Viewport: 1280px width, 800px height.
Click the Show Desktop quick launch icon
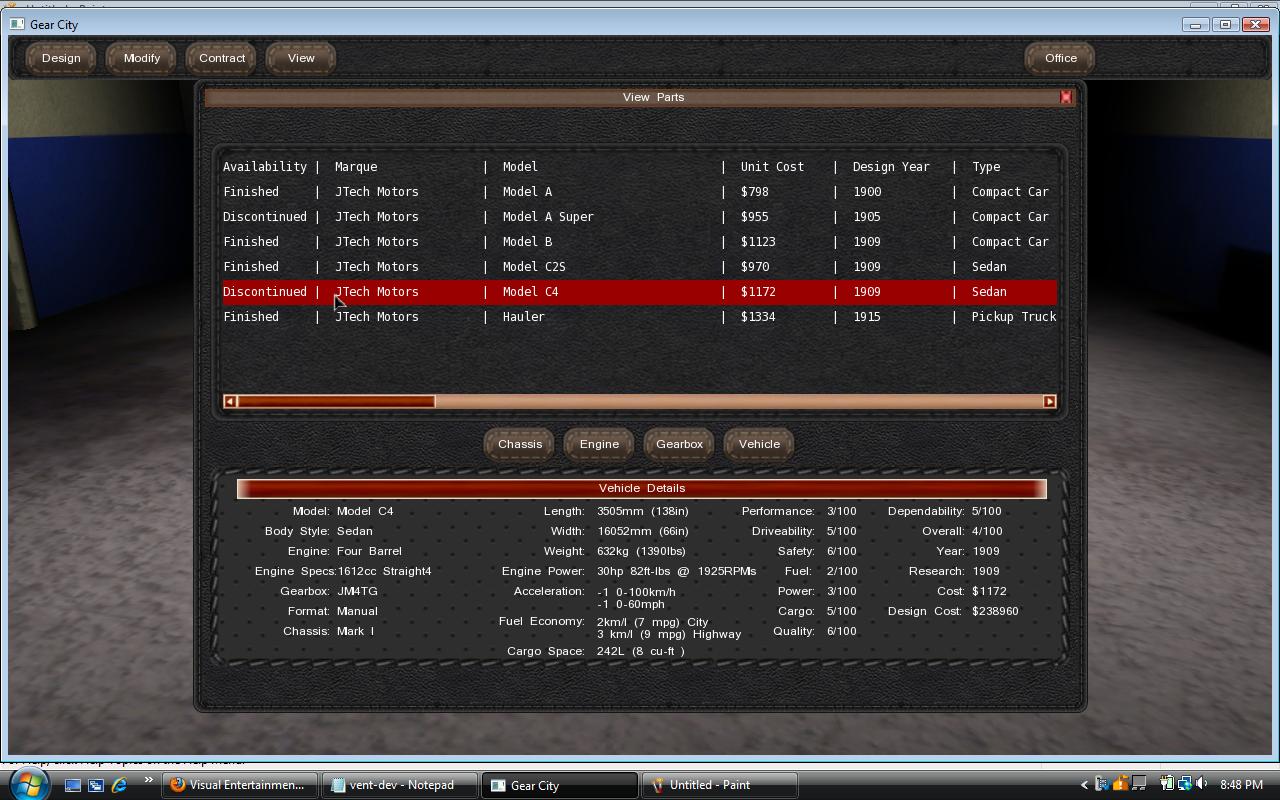pos(73,785)
